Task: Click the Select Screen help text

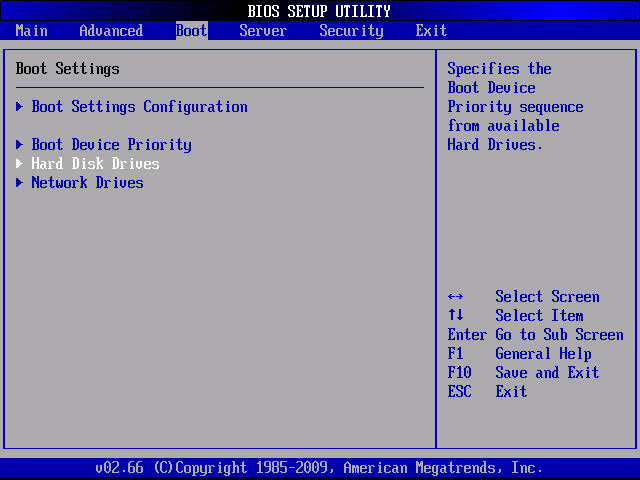Action: point(547,297)
